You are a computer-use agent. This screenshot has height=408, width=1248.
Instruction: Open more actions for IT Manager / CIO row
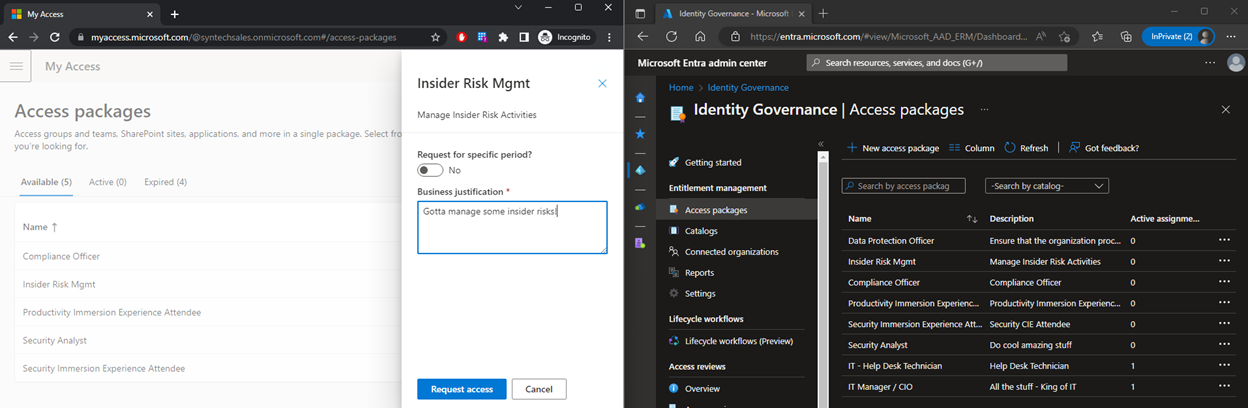1224,387
